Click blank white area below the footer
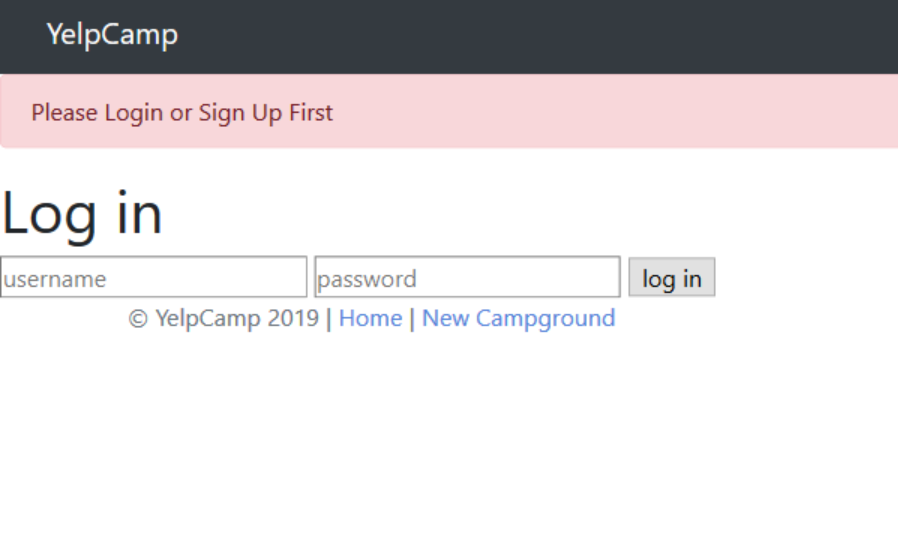This screenshot has height=549, width=898. (x=449, y=447)
